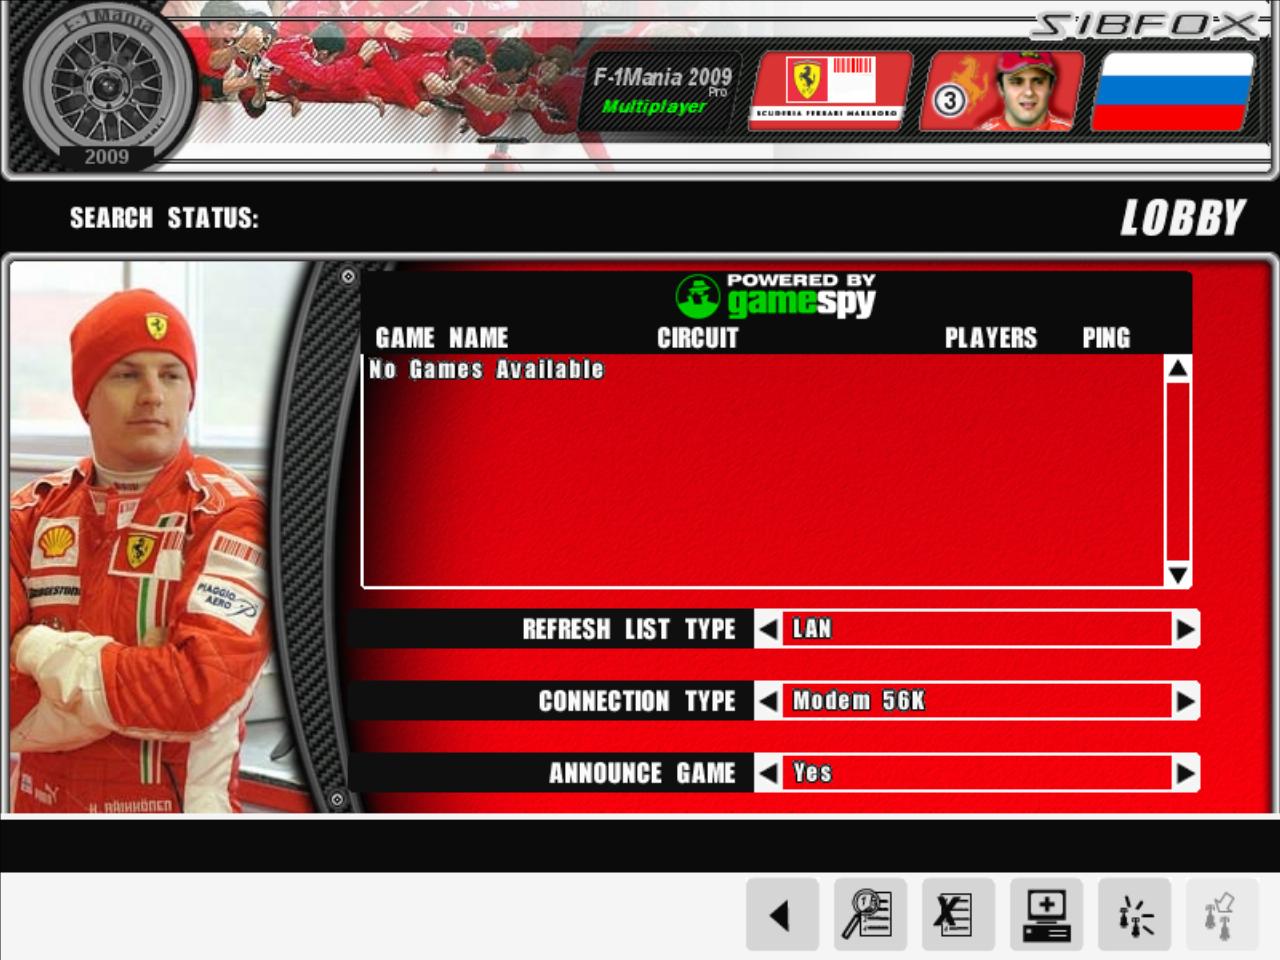This screenshot has height=960, width=1280.
Task: Click game list scroll up arrow
Action: (1178, 369)
